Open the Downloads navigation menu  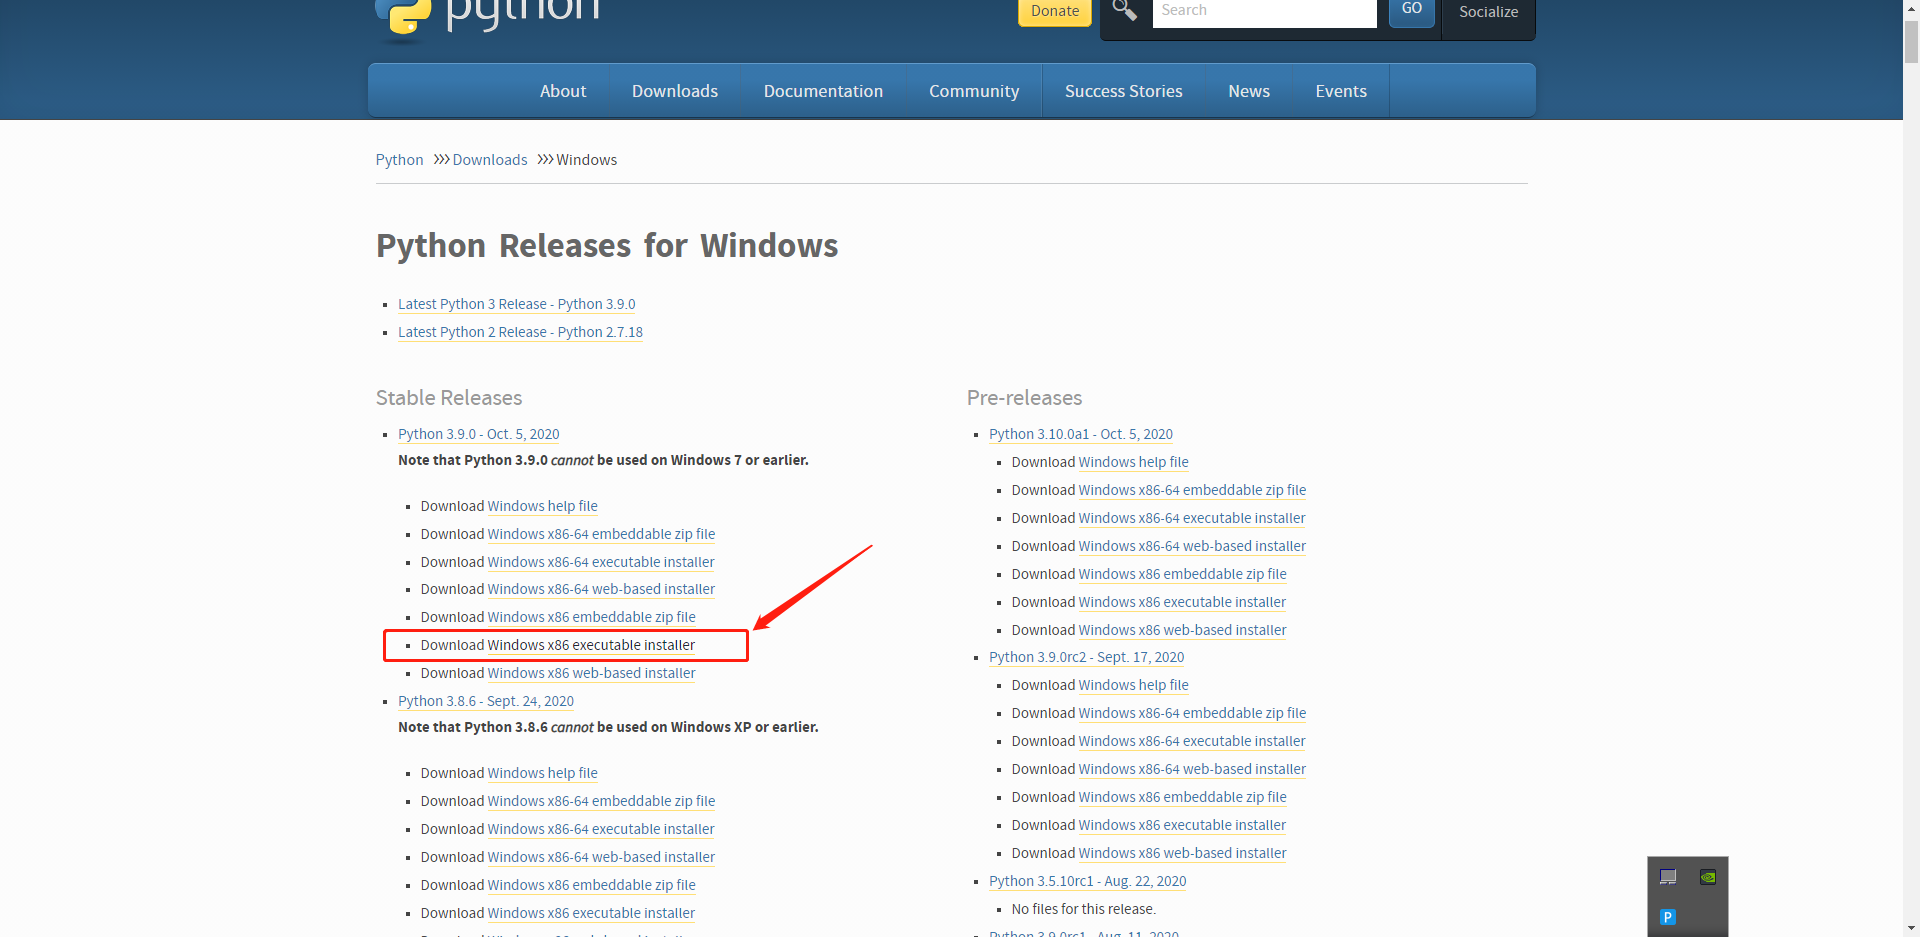click(675, 91)
